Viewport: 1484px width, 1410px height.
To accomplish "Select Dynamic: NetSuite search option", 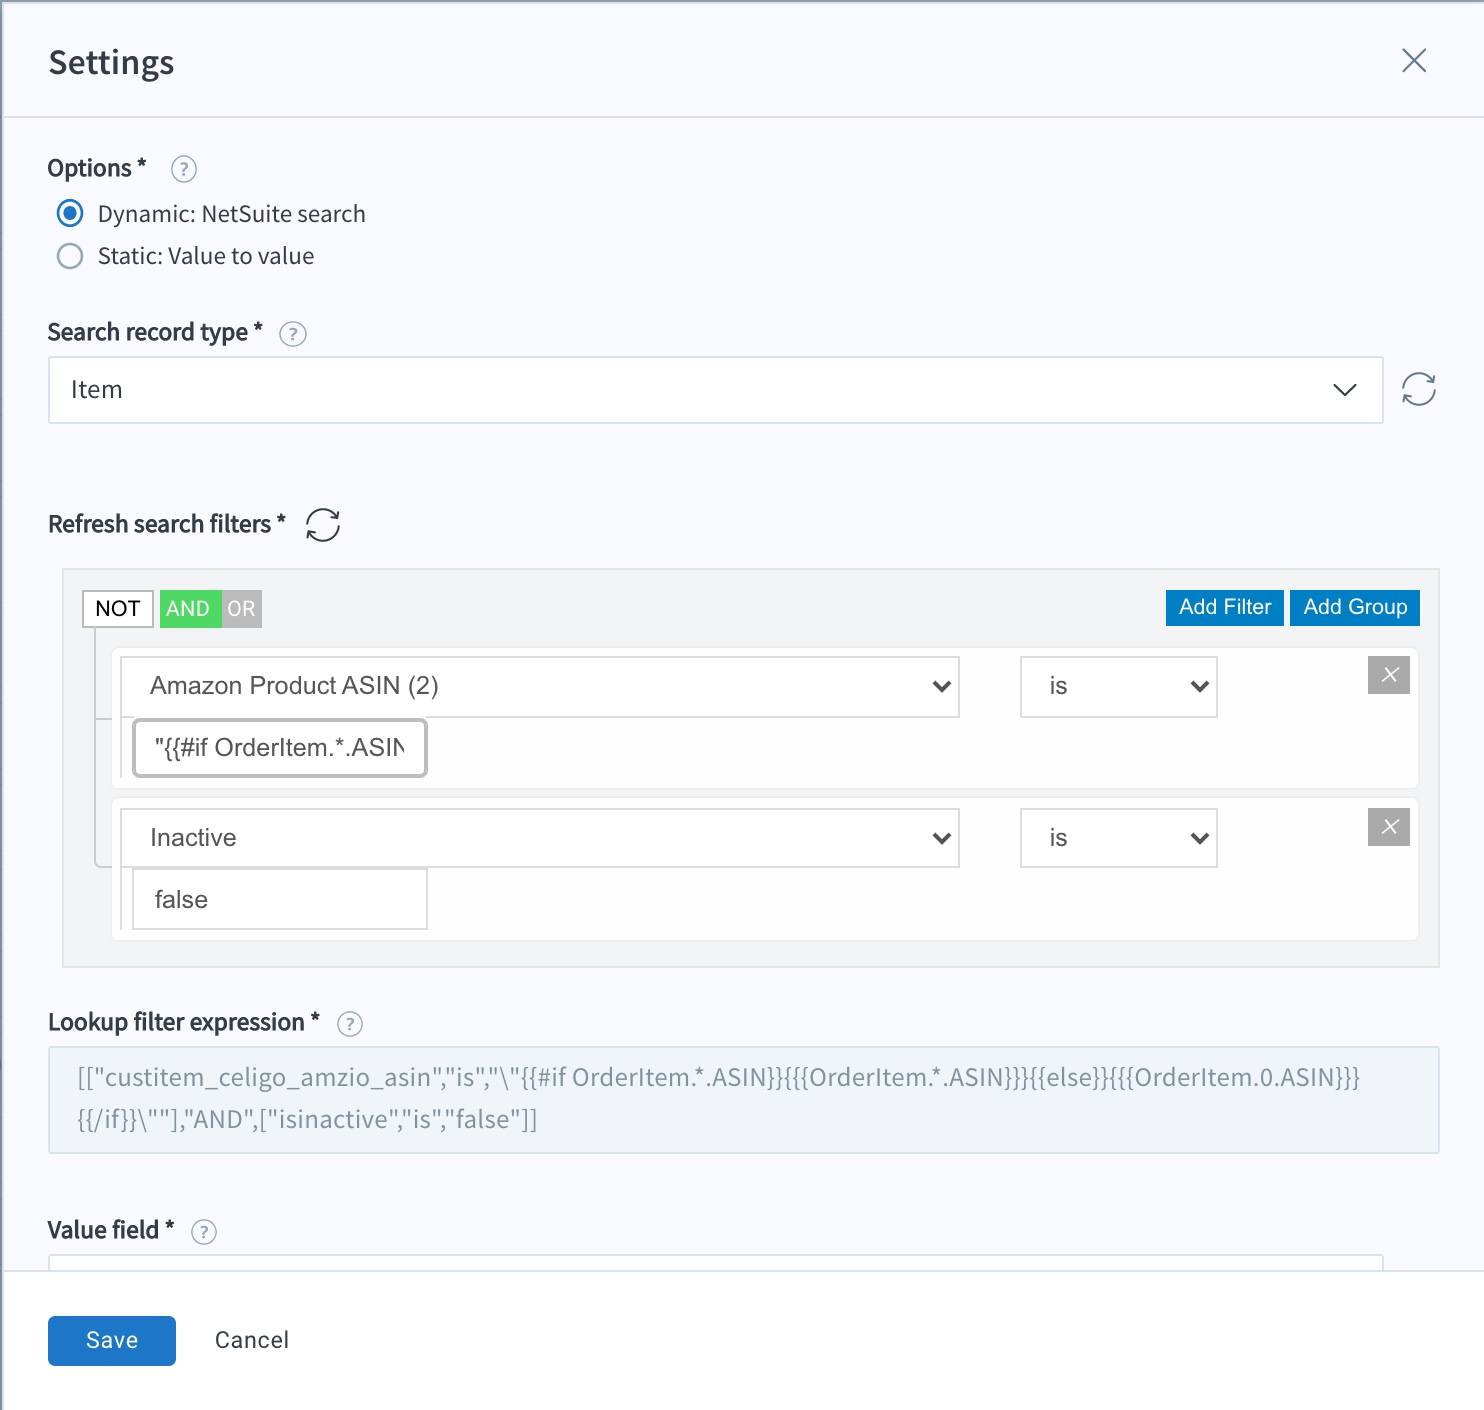I will [70, 214].
